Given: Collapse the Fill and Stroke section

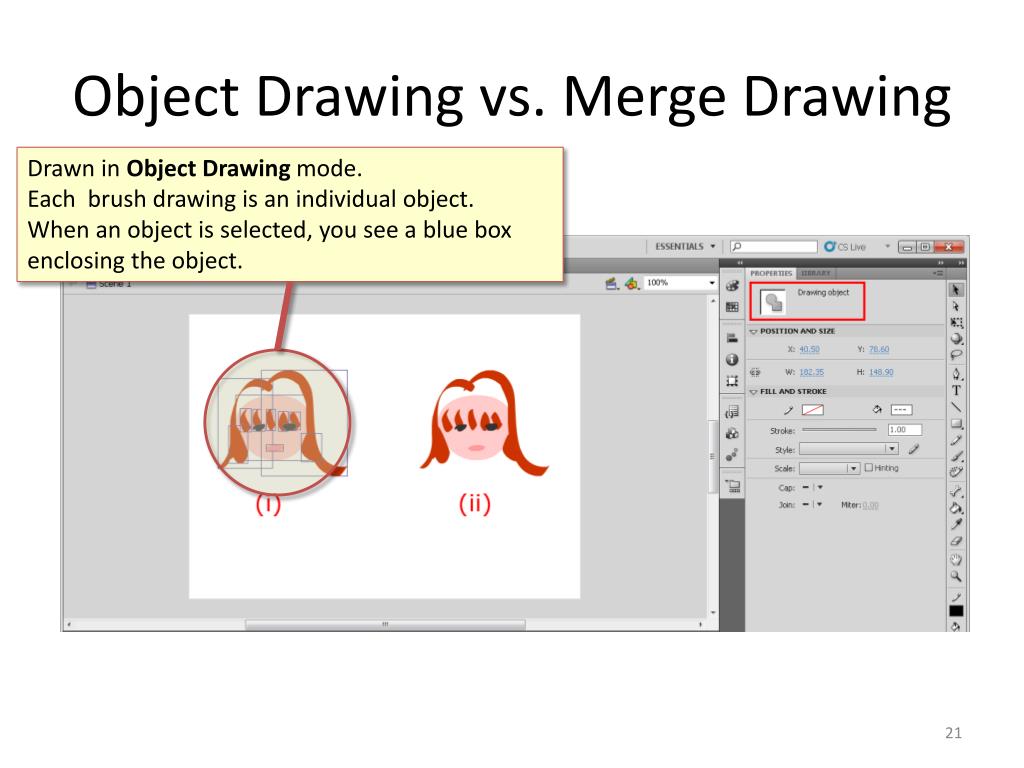Looking at the screenshot, I should (753, 392).
